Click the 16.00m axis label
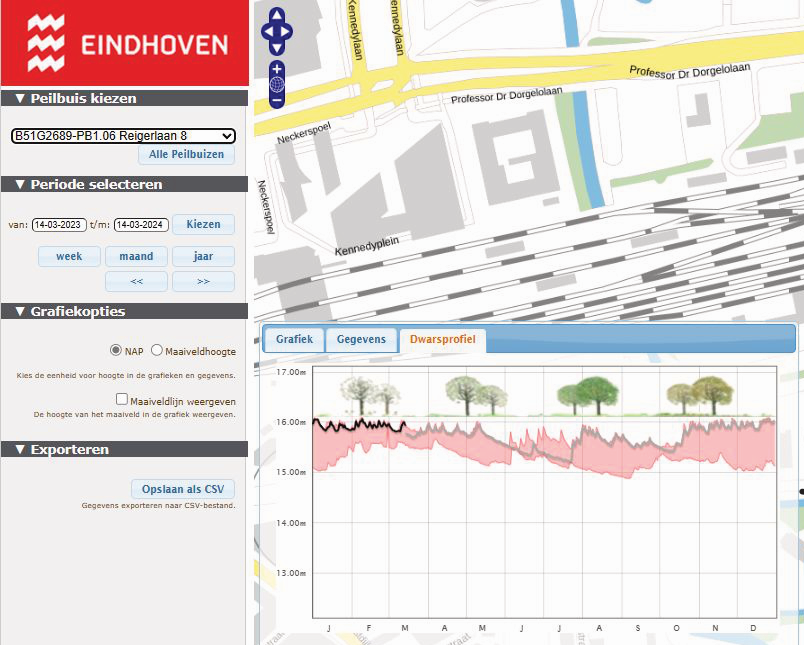The height and width of the screenshot is (645, 804). click(291, 422)
